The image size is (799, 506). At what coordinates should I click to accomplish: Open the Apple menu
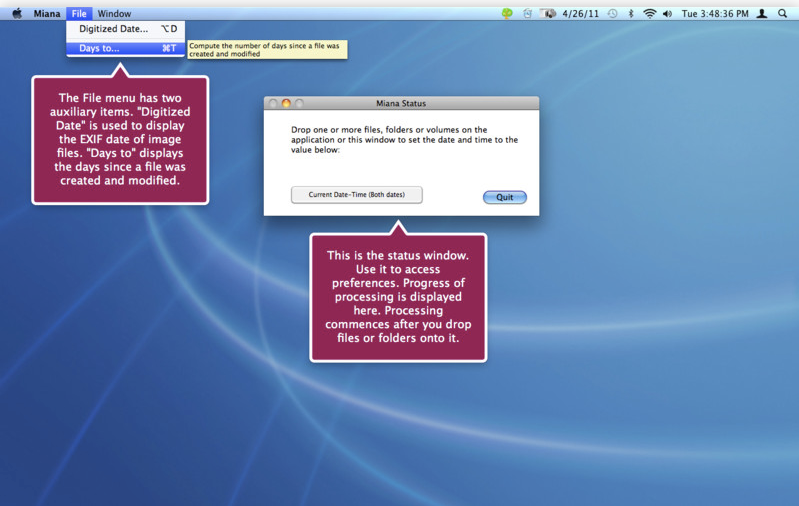pos(17,13)
